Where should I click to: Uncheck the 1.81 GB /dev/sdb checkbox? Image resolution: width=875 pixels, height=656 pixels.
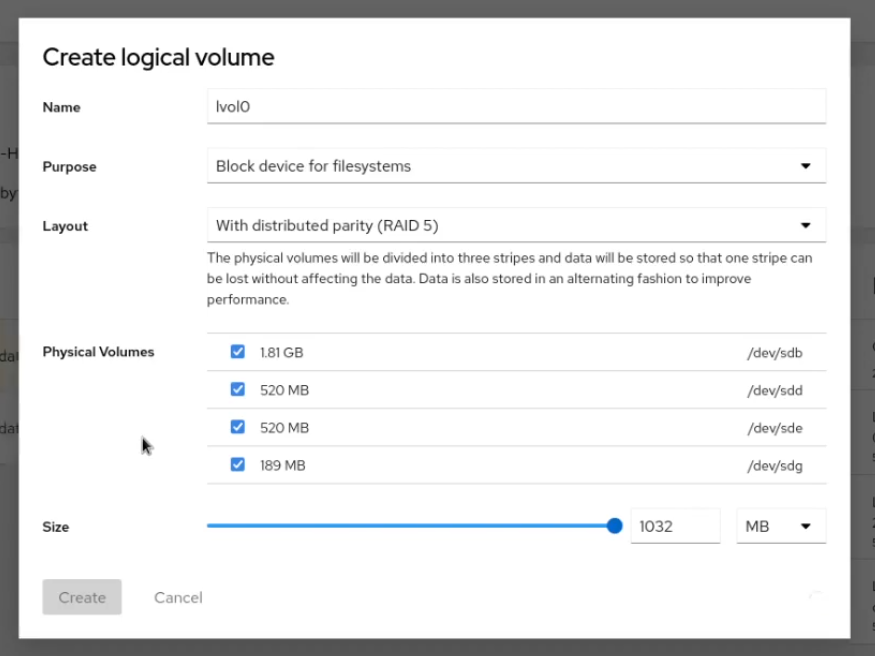[238, 352]
